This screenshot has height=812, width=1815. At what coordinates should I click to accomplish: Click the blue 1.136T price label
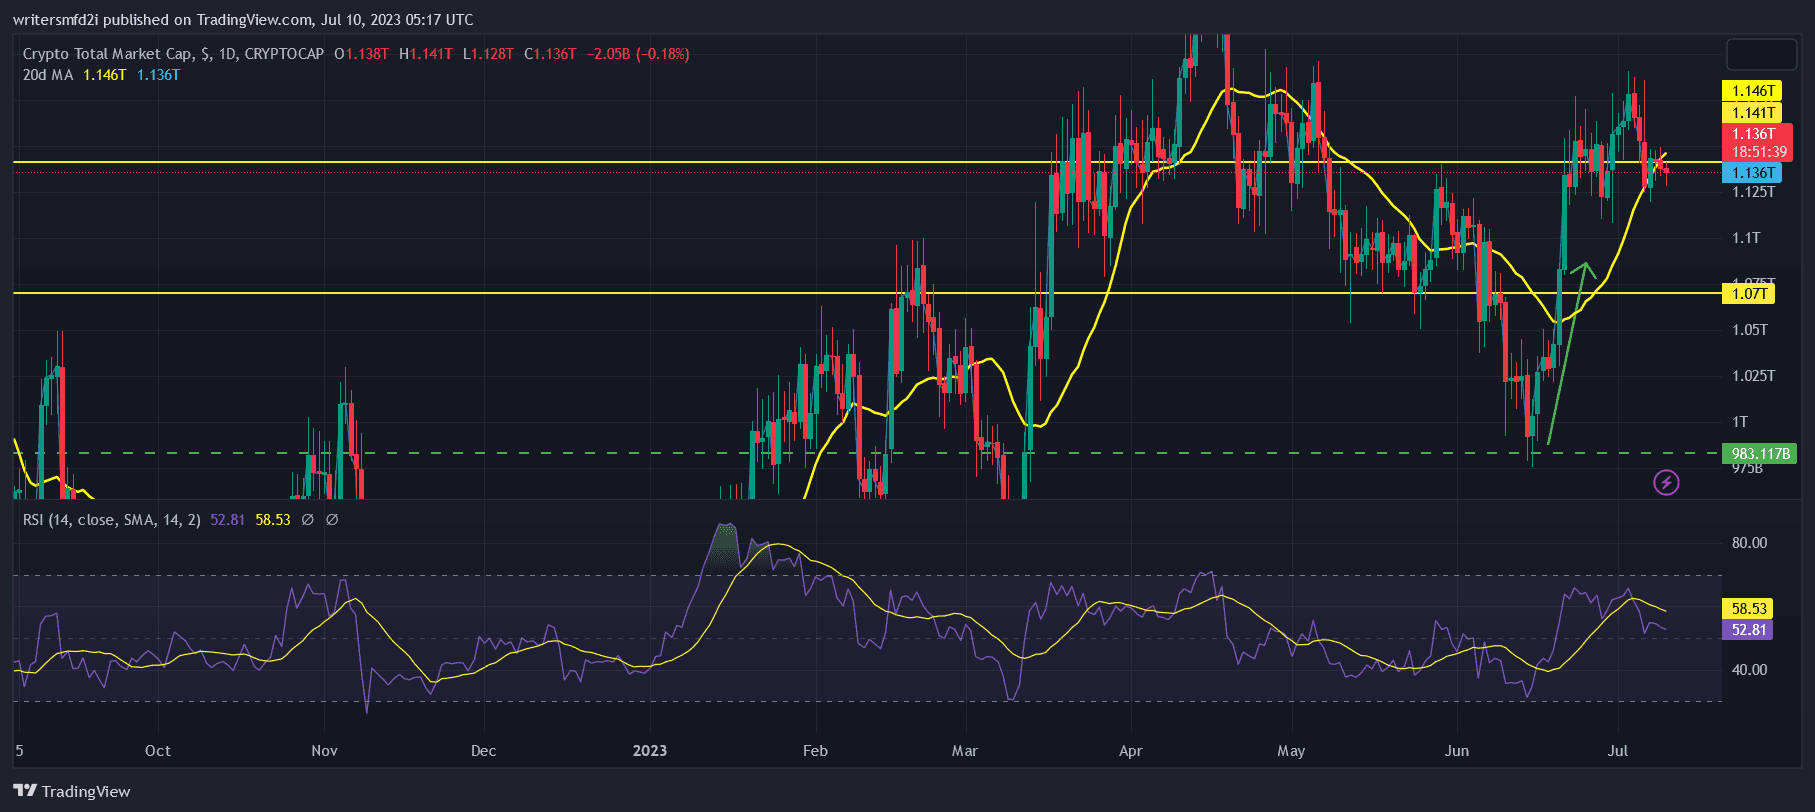(1752, 173)
